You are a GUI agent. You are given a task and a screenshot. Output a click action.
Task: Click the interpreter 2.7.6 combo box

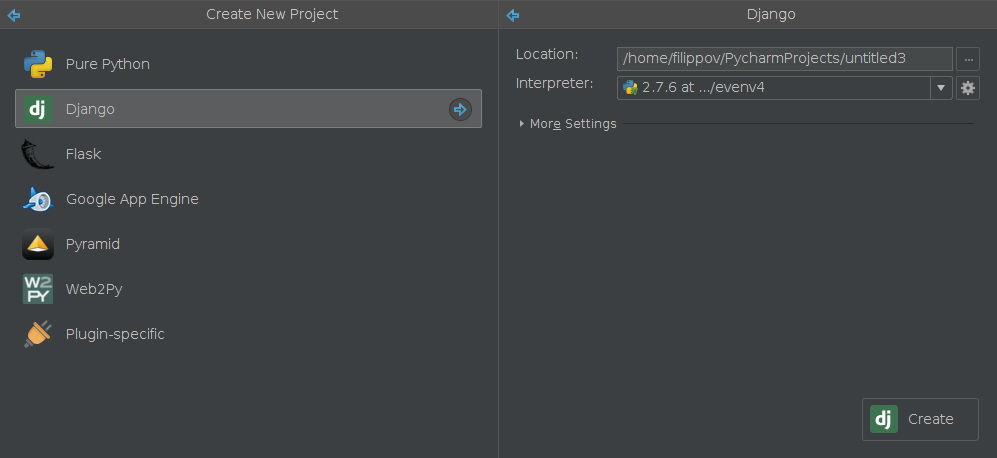785,88
